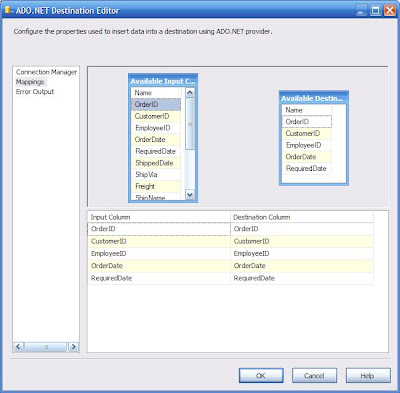Viewport: 400px width, 393px height.
Task: Select OrderID in Available Destination Columns
Action: point(307,122)
